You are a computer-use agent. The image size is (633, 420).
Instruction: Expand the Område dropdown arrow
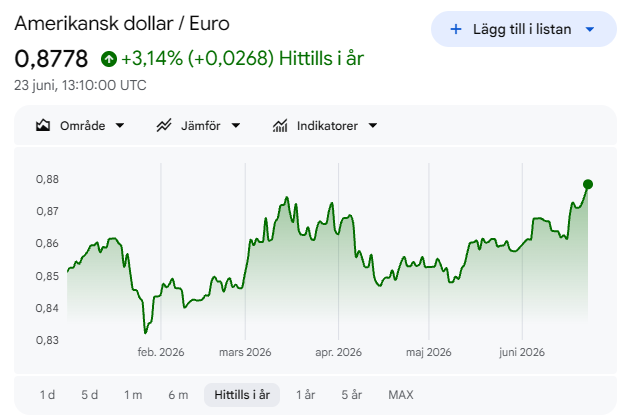point(119,126)
